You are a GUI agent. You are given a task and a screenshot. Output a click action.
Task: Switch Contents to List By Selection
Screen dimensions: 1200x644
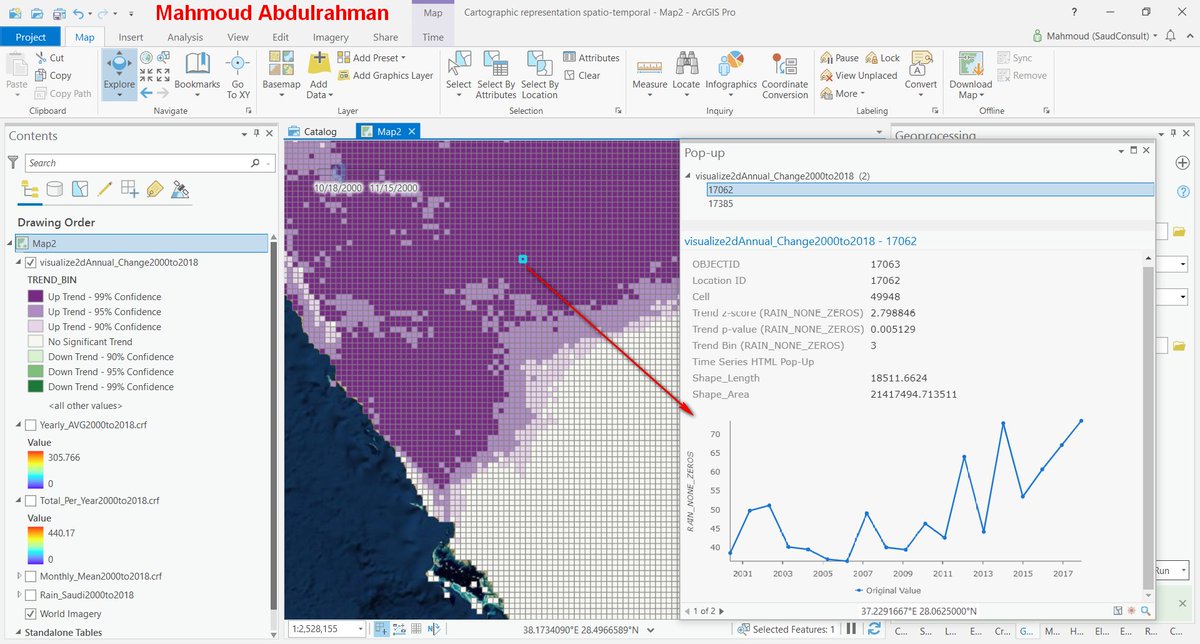[x=79, y=189]
